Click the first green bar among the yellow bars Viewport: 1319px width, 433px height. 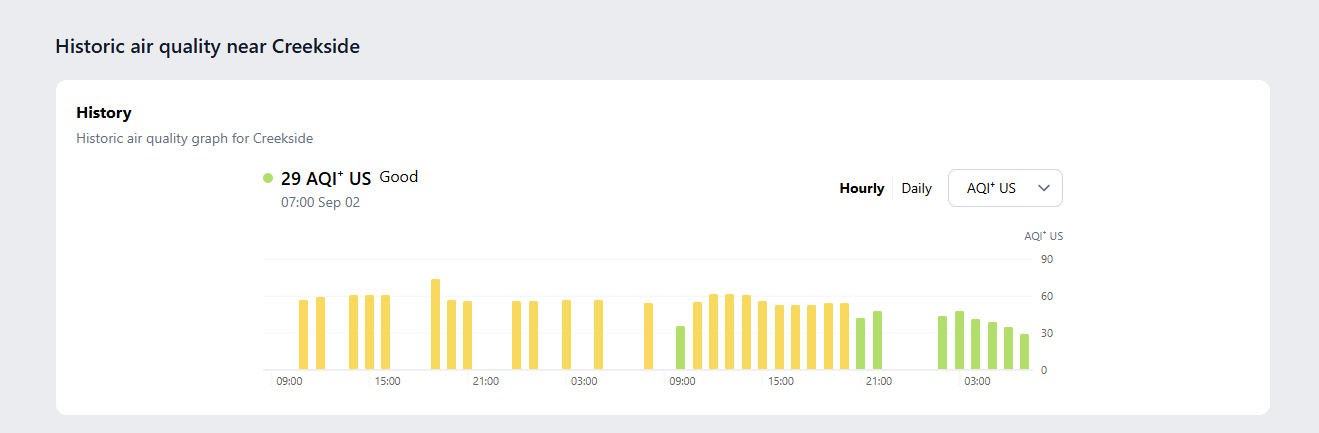click(x=680, y=347)
